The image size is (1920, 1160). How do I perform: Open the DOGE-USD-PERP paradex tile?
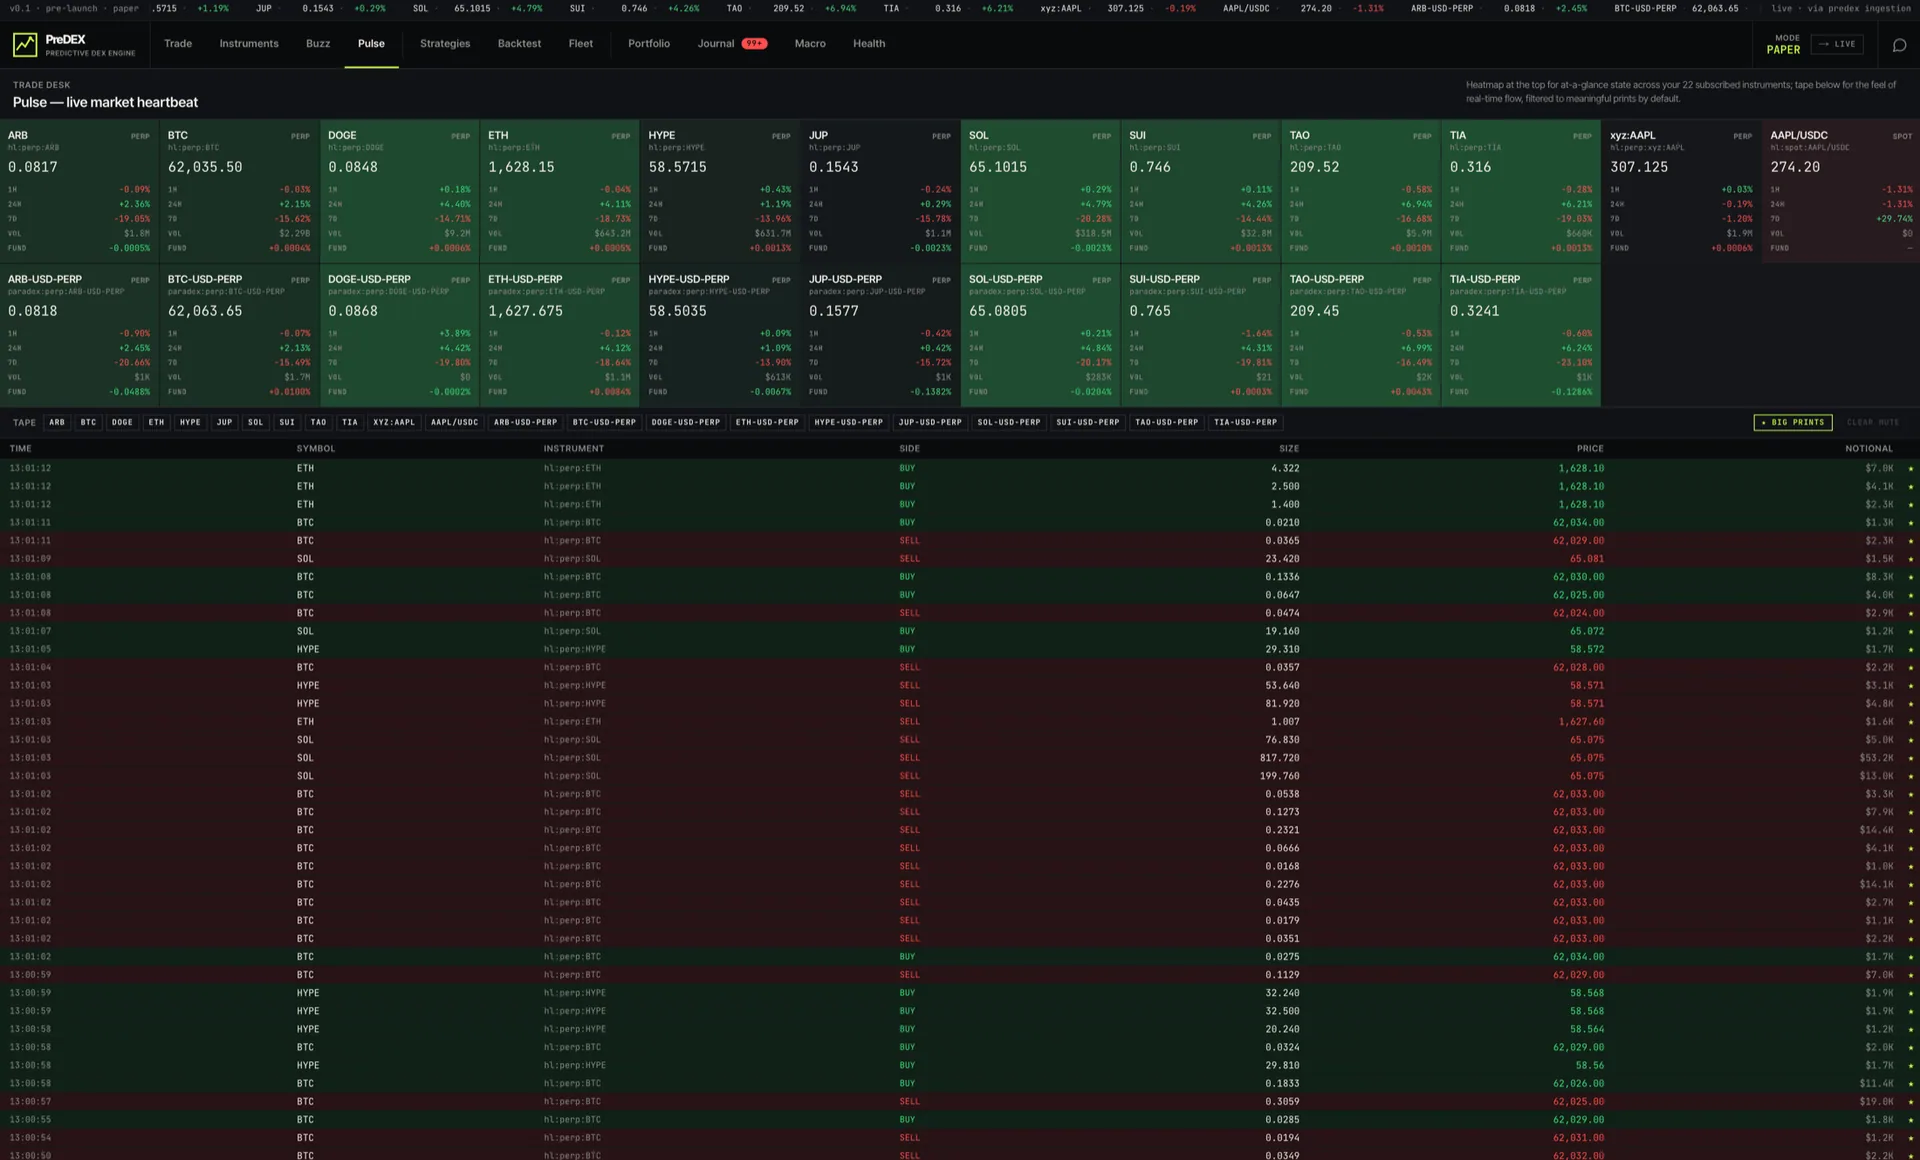[399, 334]
